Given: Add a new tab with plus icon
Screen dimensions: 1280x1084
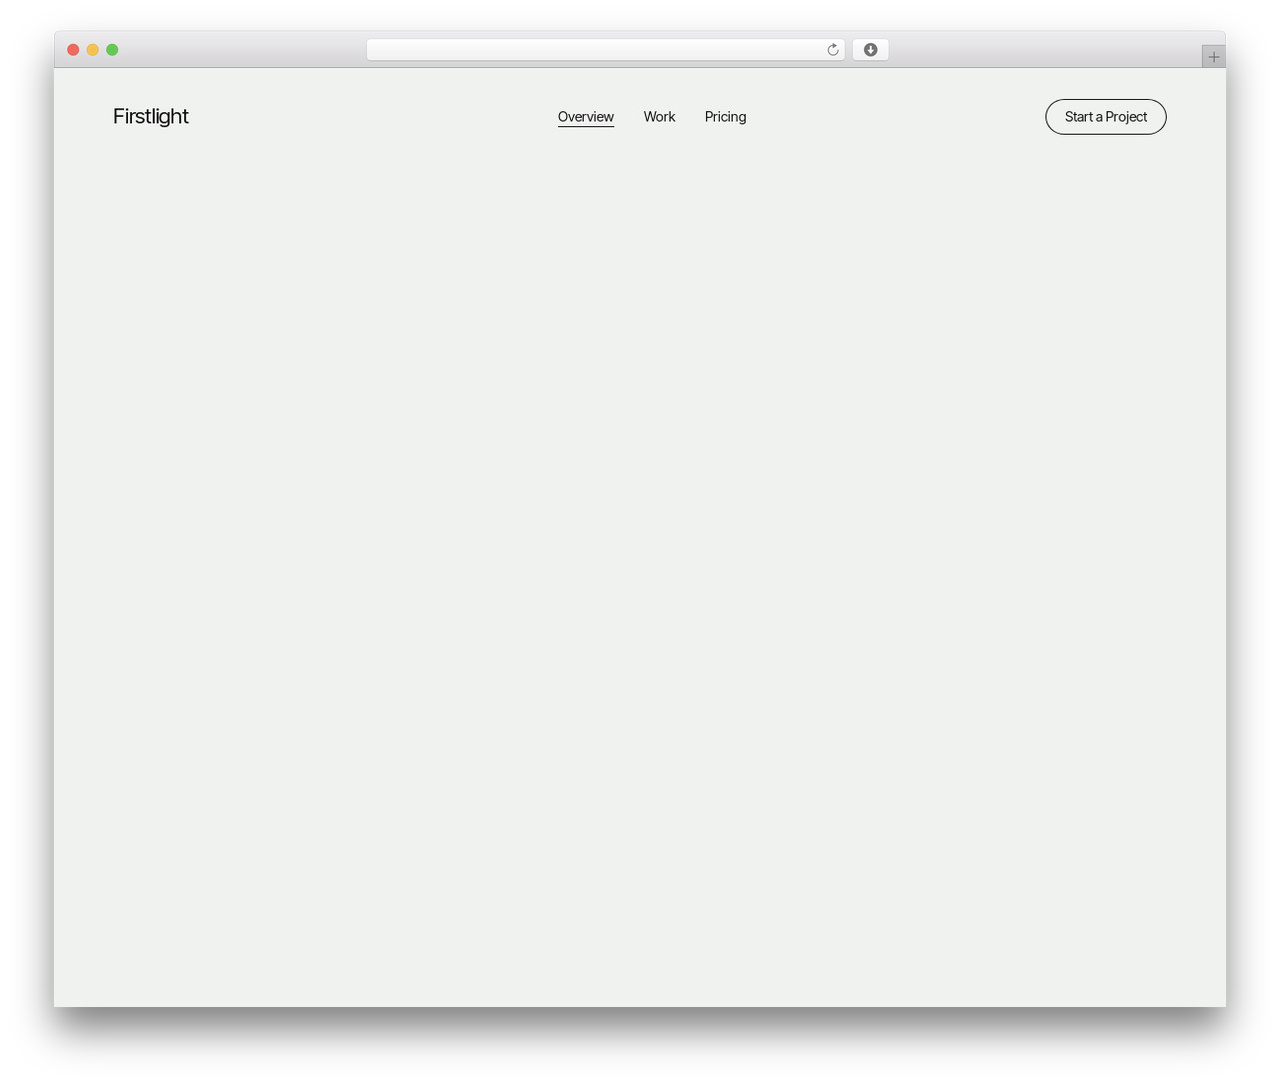Looking at the screenshot, I should [1213, 57].
